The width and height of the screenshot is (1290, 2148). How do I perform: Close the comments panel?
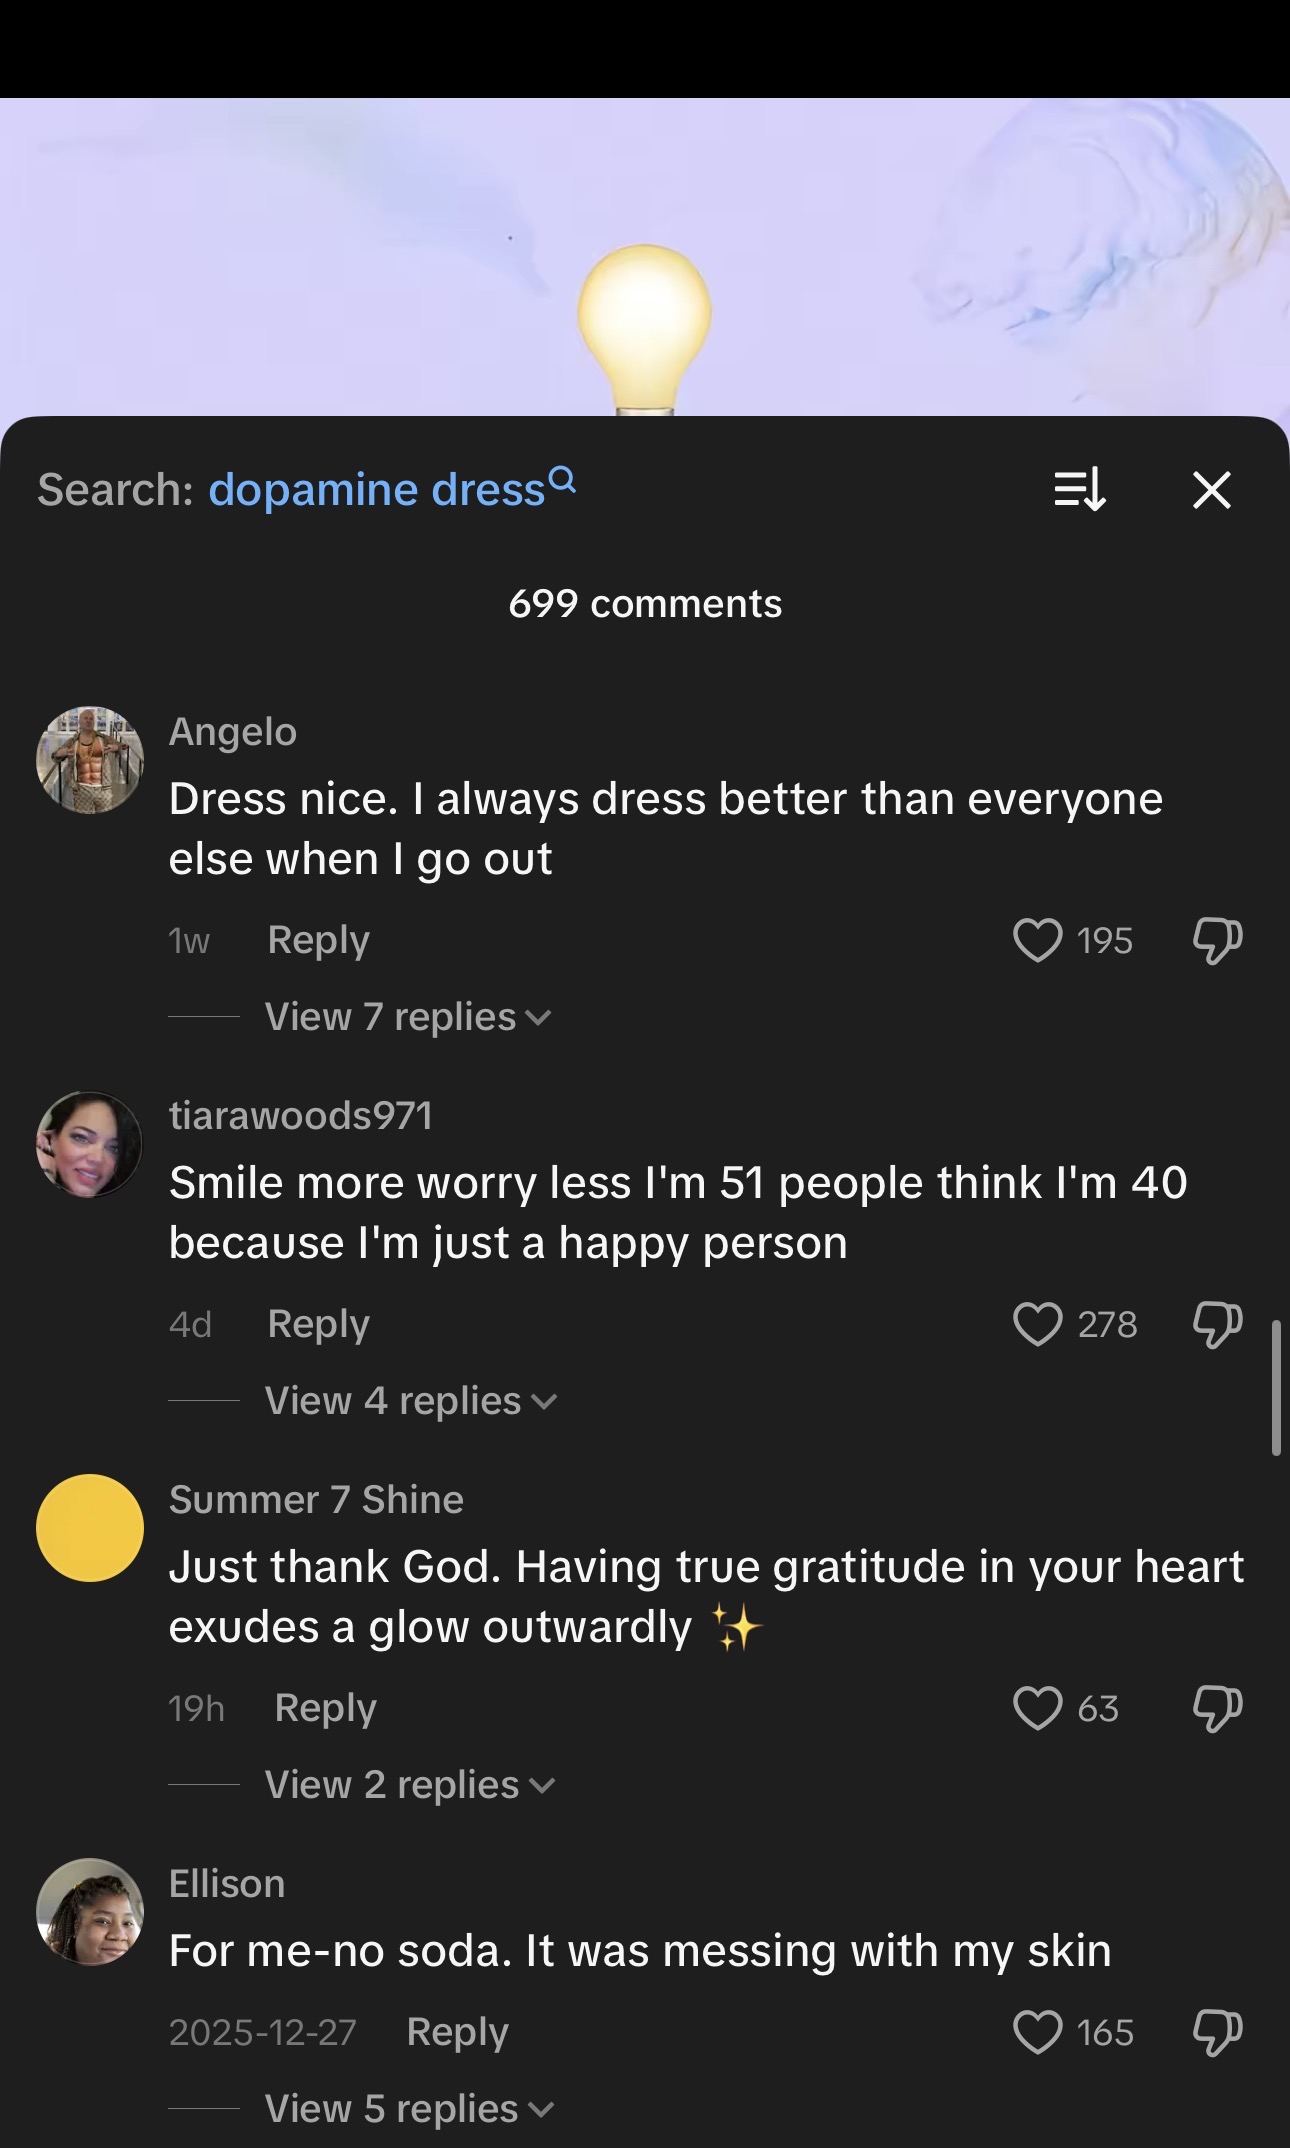pyautogui.click(x=1212, y=490)
